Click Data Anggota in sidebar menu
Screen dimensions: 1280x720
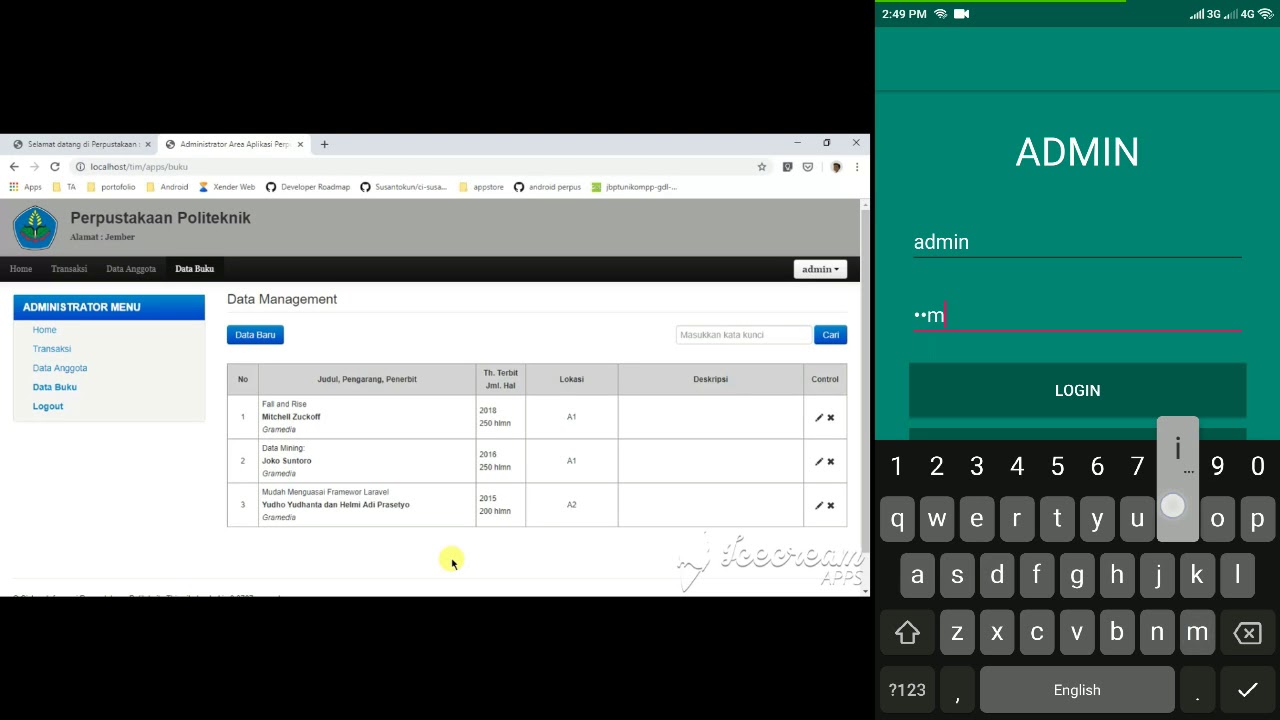click(x=60, y=368)
